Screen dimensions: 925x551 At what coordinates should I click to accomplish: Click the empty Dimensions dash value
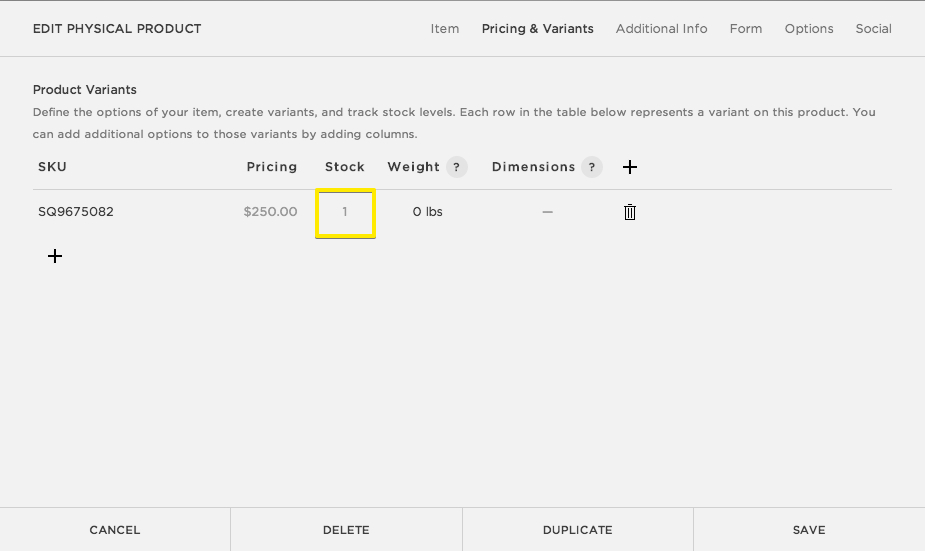(547, 212)
